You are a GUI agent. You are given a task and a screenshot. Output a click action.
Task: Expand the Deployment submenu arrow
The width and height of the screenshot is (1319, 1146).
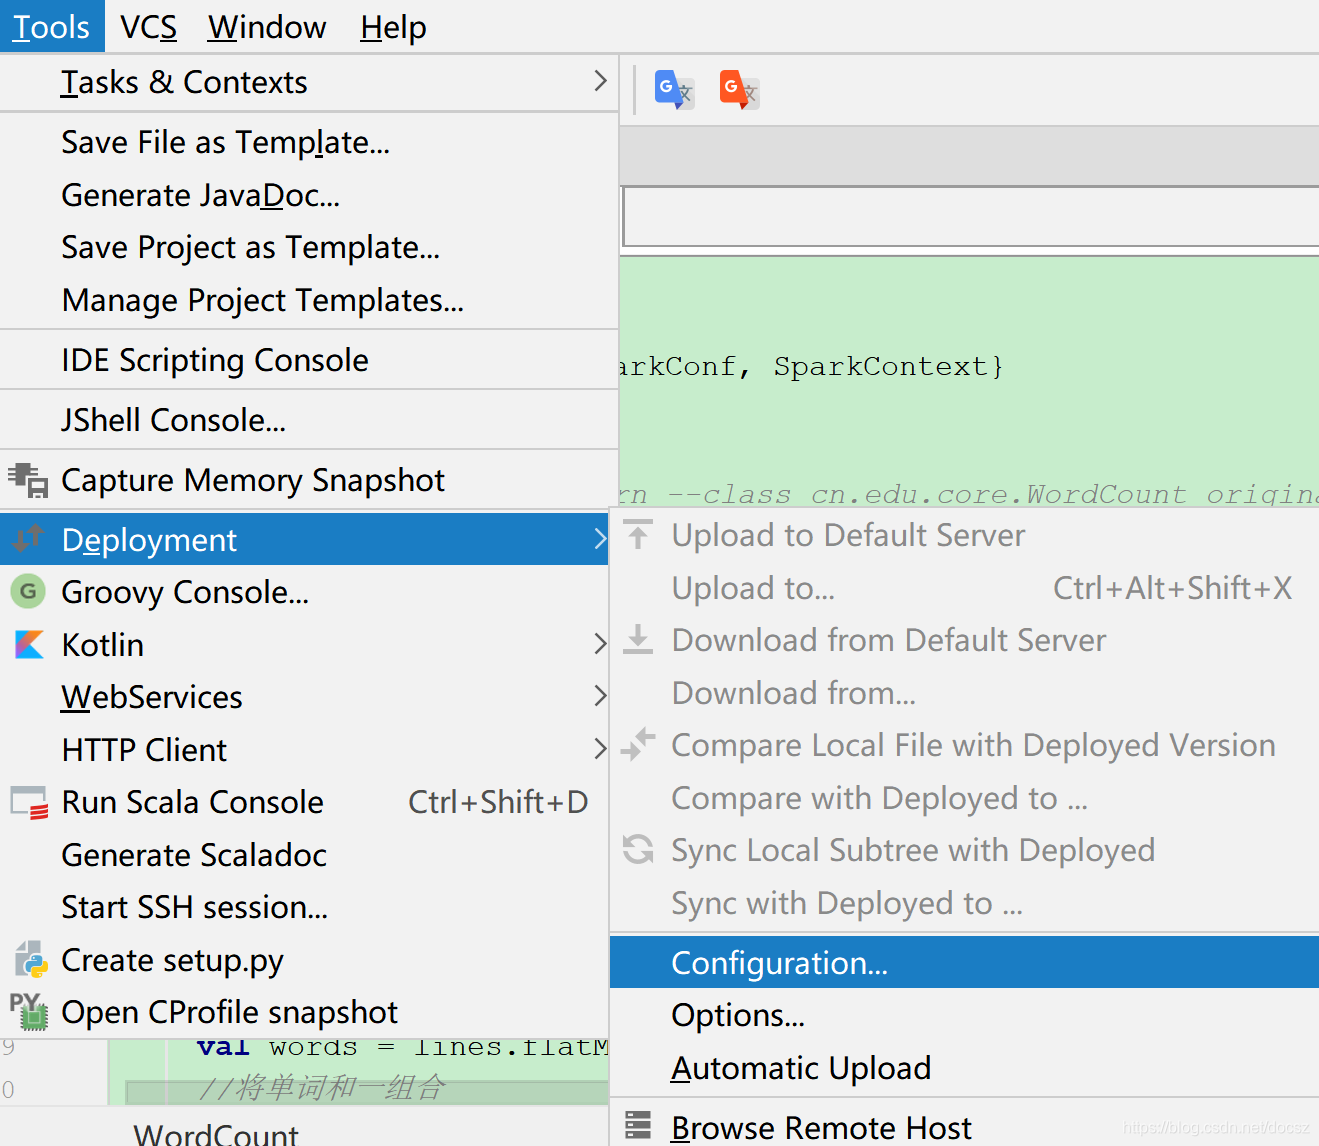coord(600,539)
